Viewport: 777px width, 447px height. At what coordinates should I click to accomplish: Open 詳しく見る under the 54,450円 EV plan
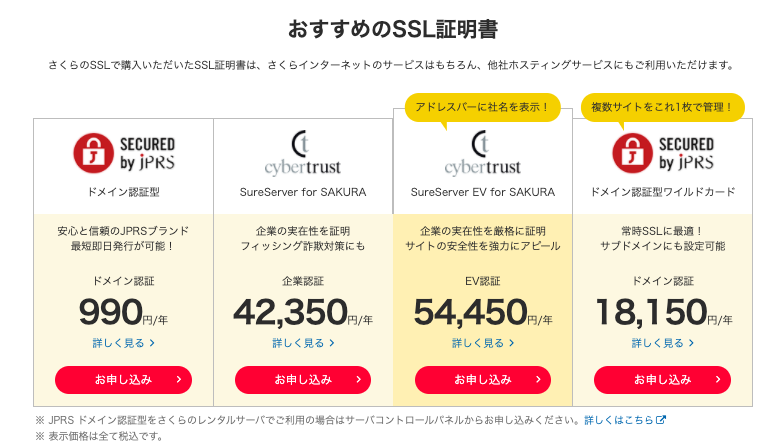[482, 343]
